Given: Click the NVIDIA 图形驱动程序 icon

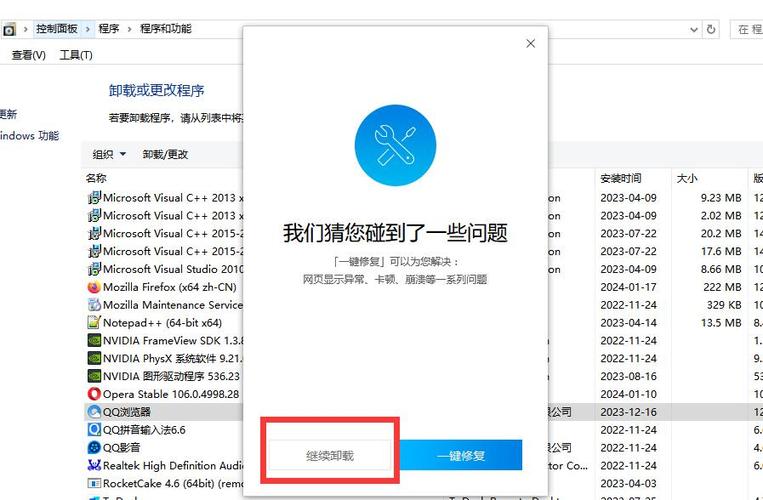Looking at the screenshot, I should click(94, 376).
